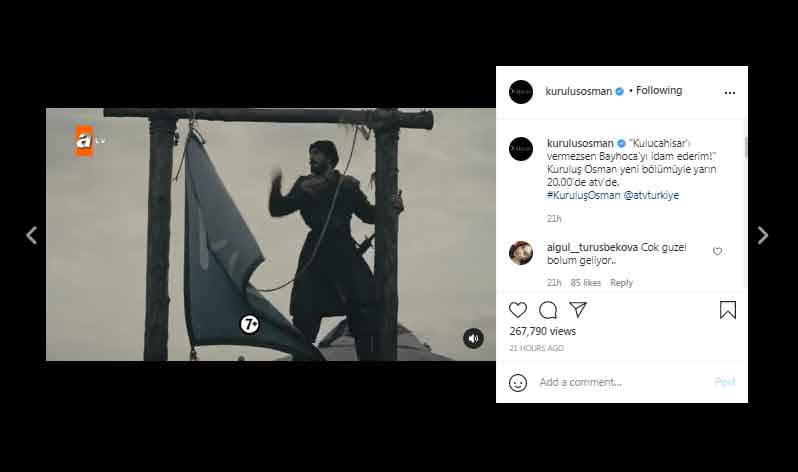The image size is (798, 472).
Task: Reply to aigul__turusbekova's comment
Action: [621, 283]
